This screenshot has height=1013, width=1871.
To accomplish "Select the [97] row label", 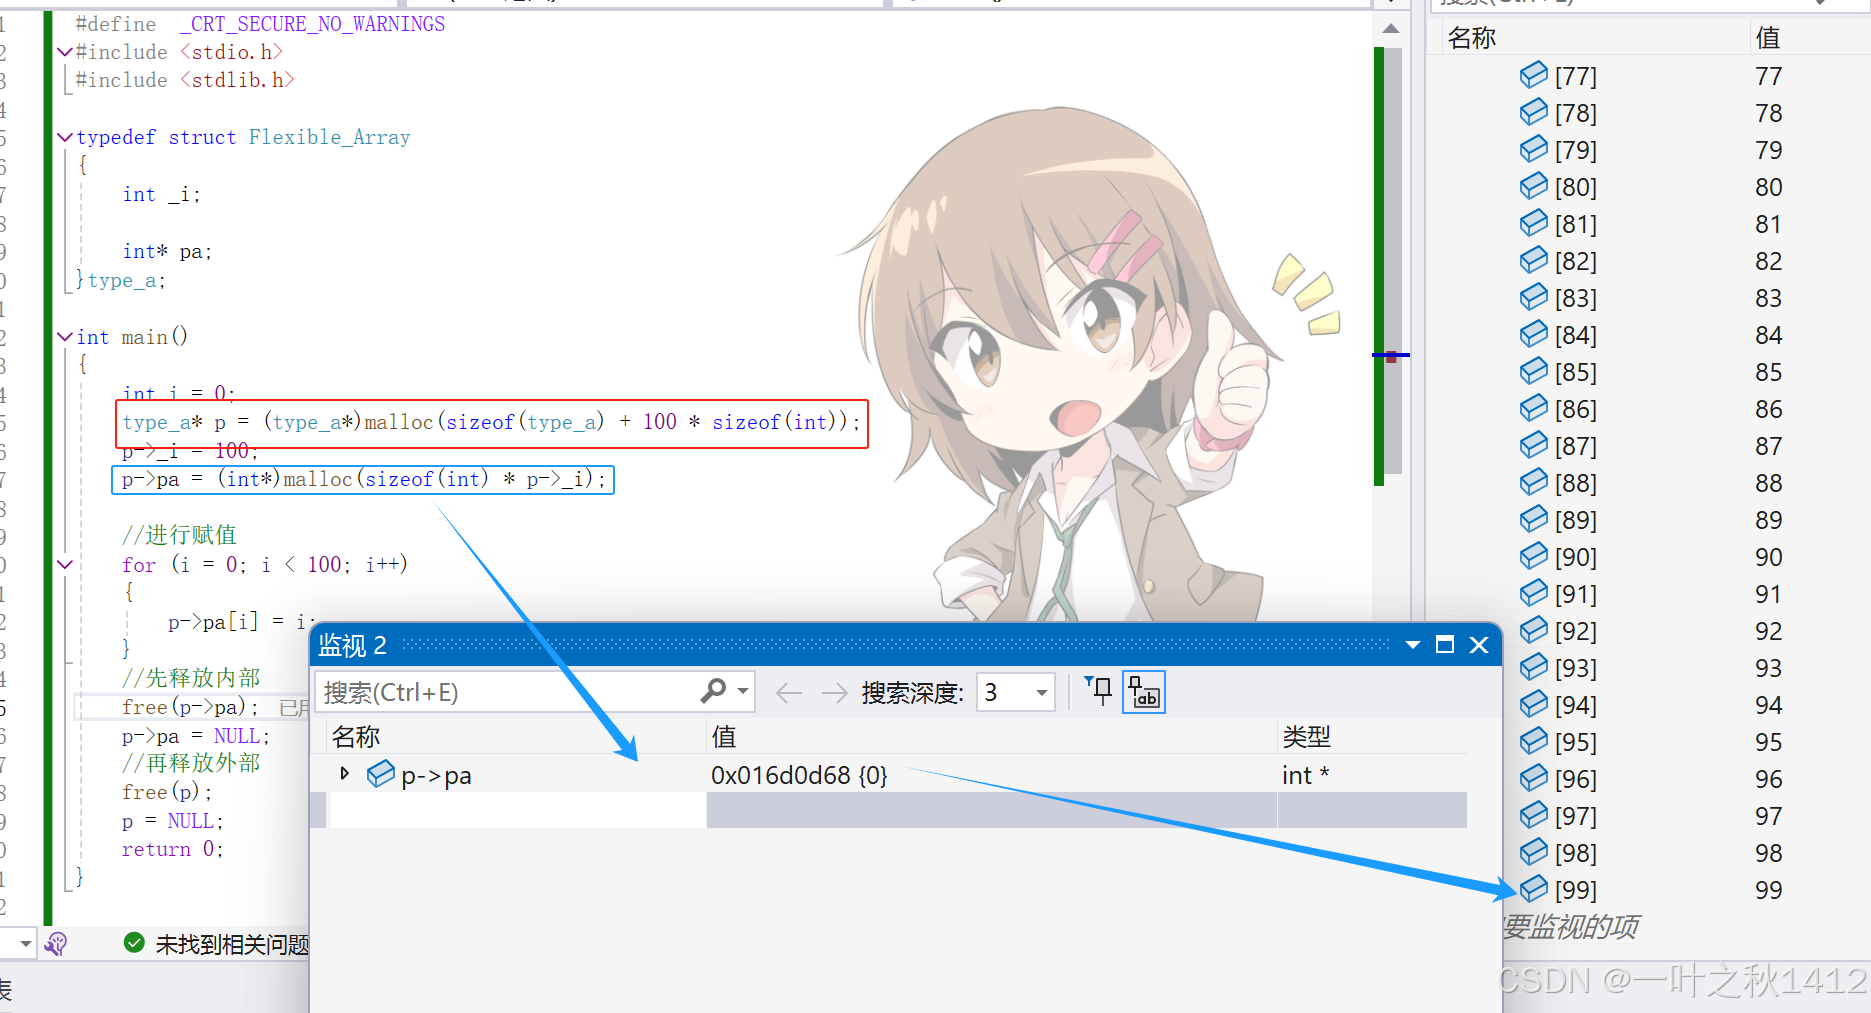I will (1575, 816).
